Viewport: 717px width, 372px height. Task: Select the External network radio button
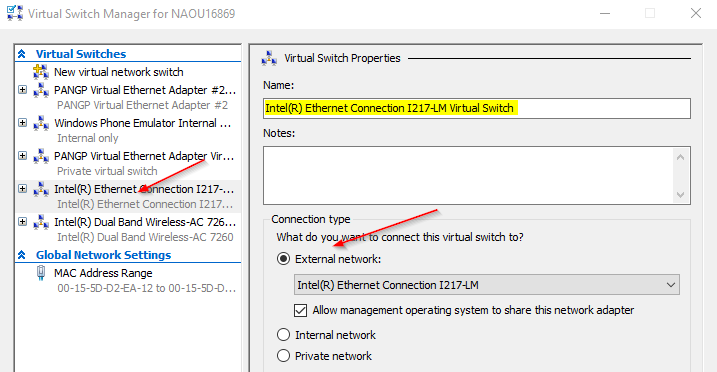point(284,259)
